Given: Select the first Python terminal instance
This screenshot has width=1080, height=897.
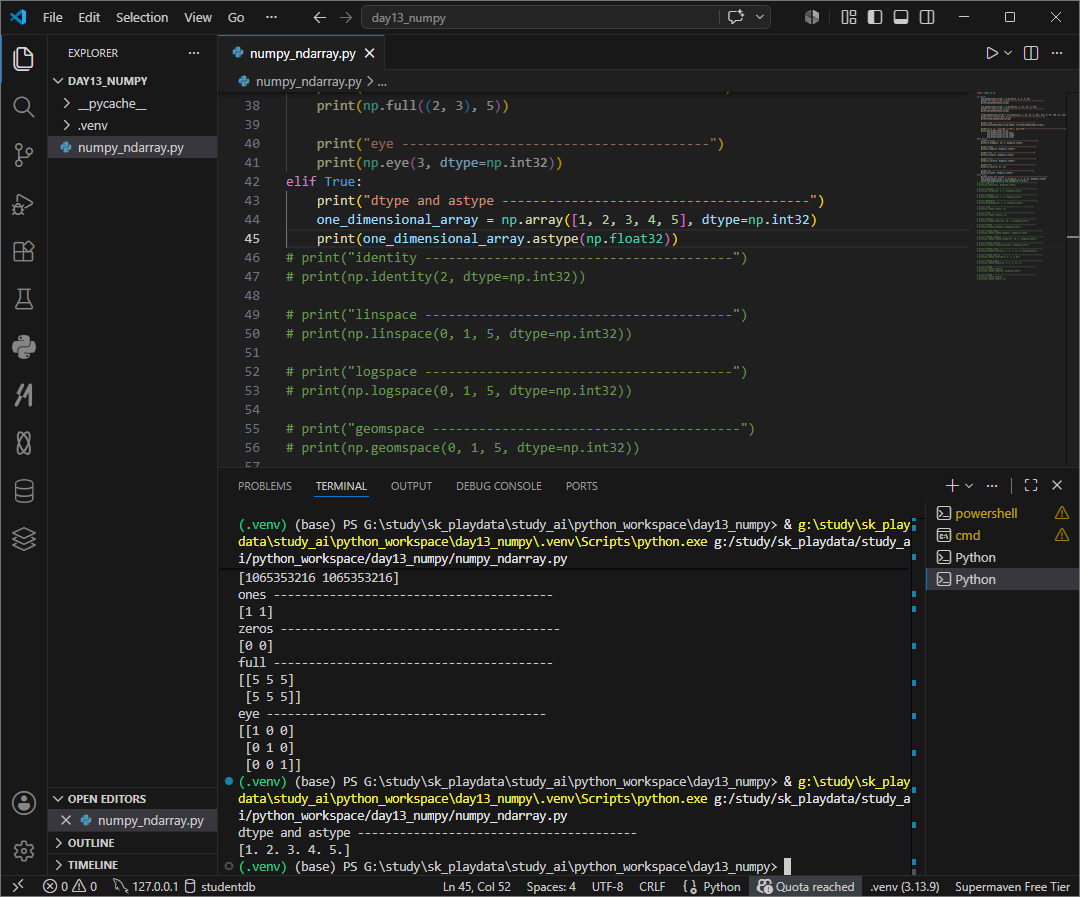Looking at the screenshot, I should pyautogui.click(x=1002, y=557).
